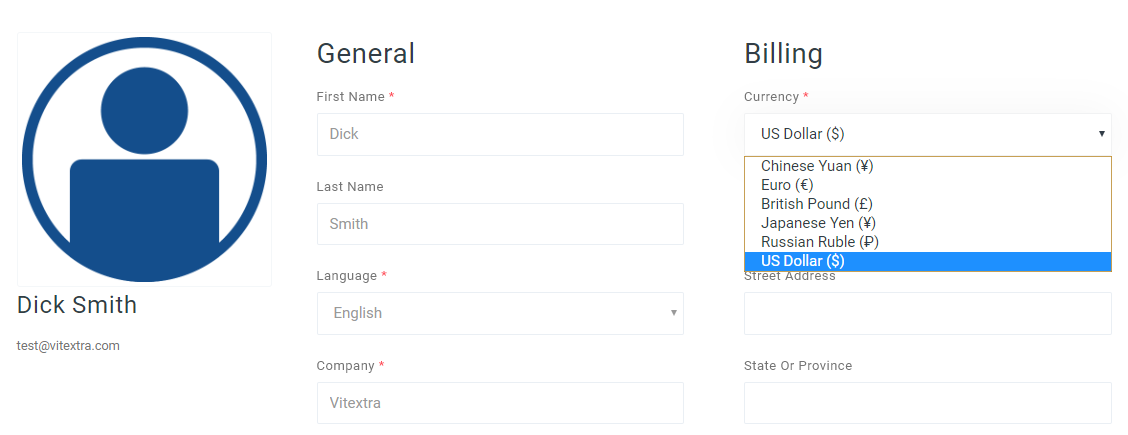Click the Billing section heading
This screenshot has width=1128, height=435.
click(783, 53)
